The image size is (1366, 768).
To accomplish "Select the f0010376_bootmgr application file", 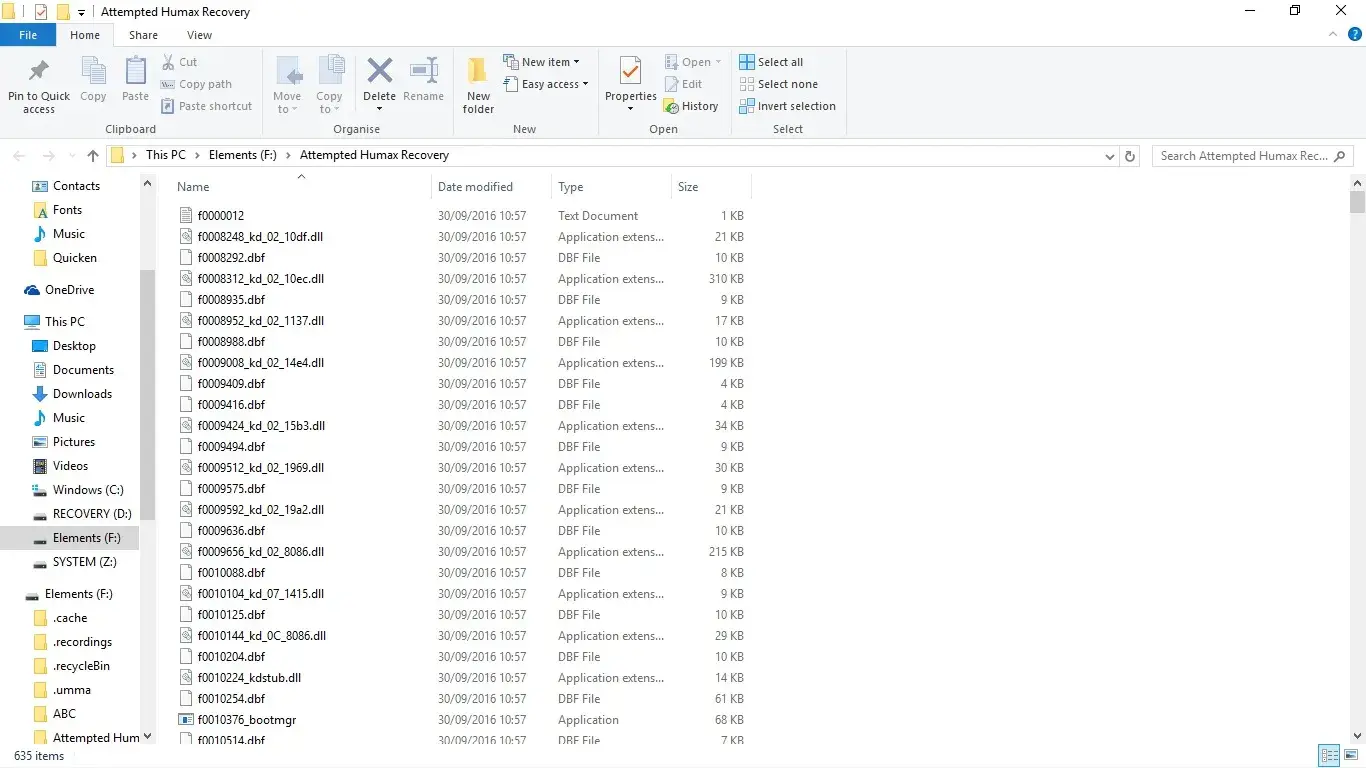I will pos(246,720).
